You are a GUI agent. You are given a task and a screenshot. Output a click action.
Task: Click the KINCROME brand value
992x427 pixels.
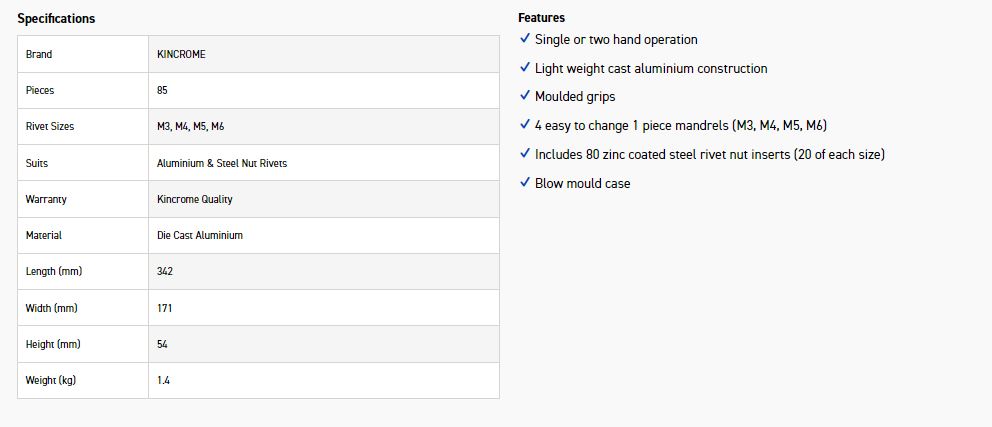(x=181, y=54)
